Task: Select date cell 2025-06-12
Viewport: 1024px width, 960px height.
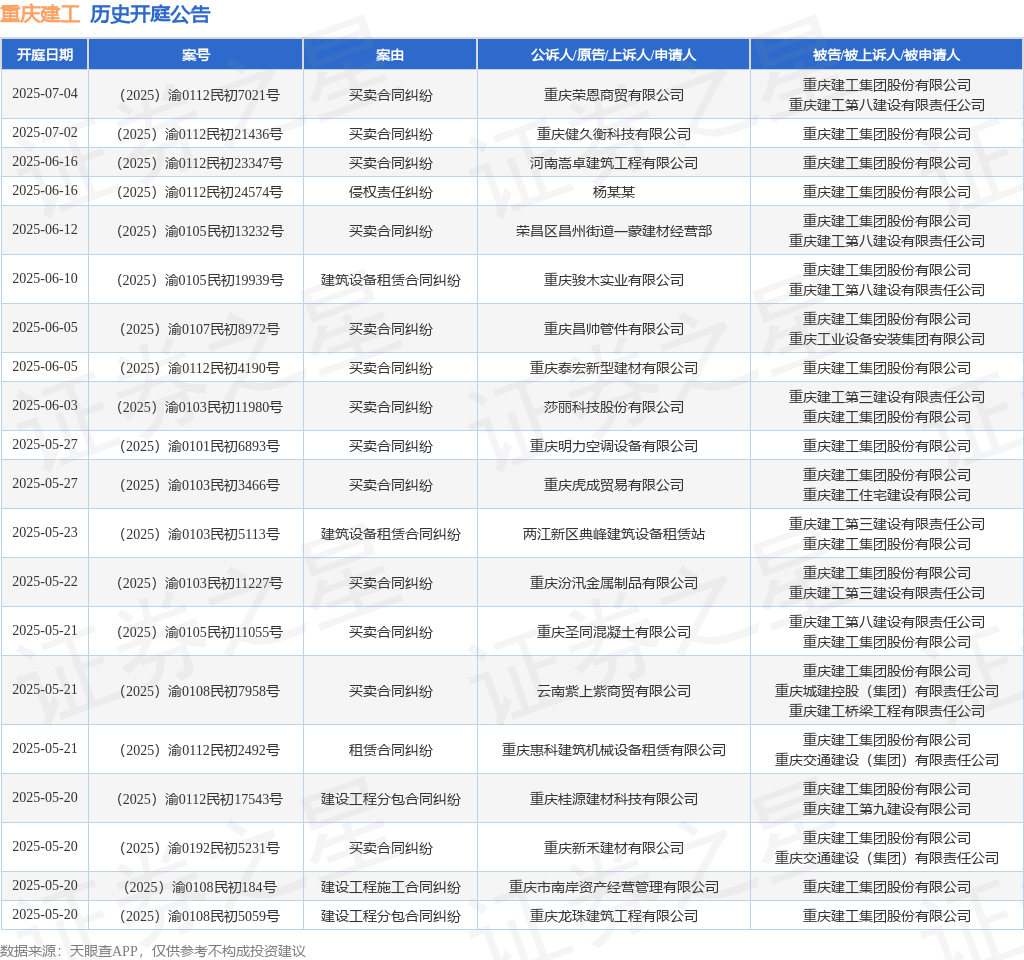Action: (x=44, y=229)
